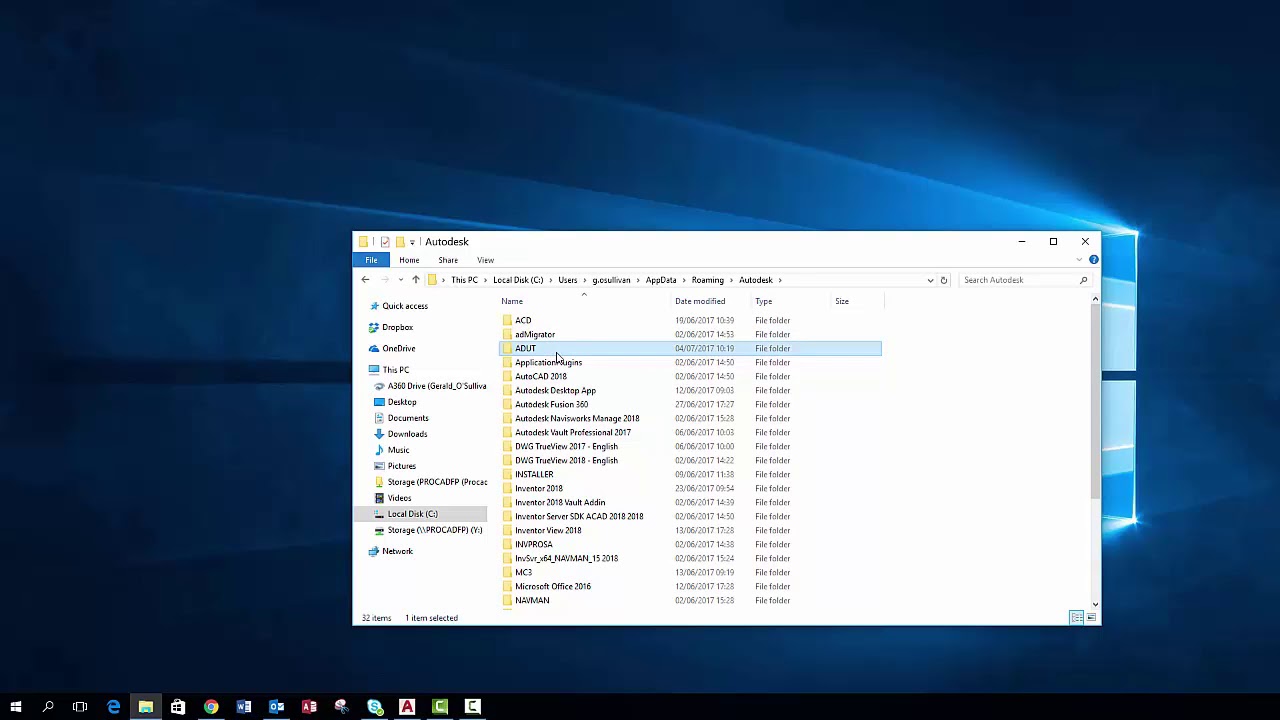
Task: Switch to details view in status bar
Action: [x=1076, y=618]
